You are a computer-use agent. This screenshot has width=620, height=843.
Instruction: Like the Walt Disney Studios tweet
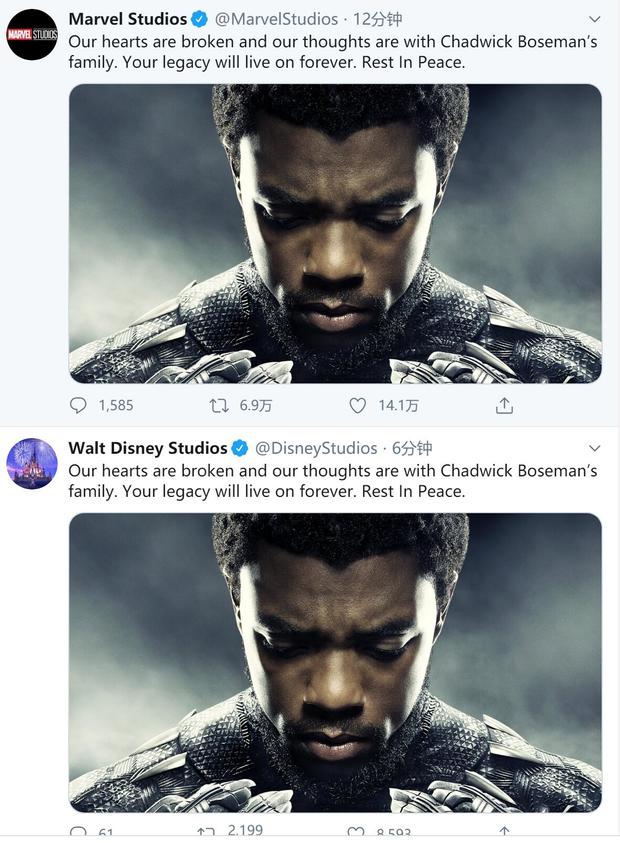(x=356, y=832)
